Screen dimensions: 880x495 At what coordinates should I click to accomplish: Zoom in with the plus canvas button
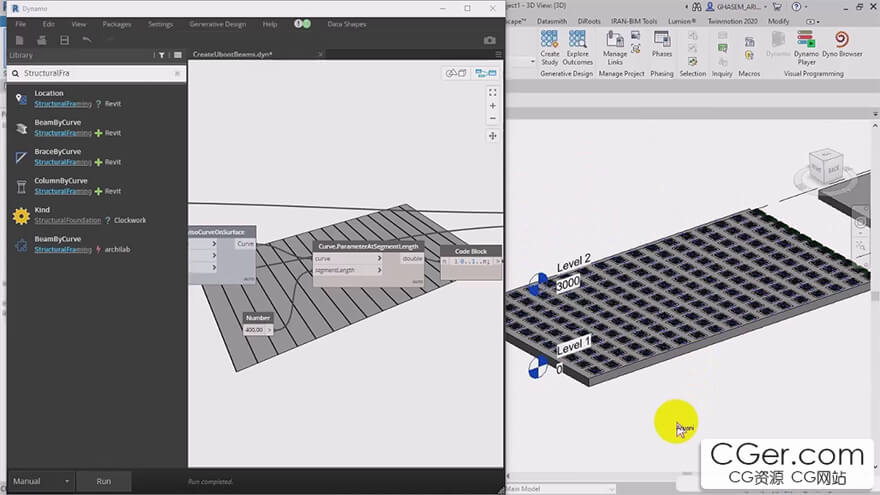coord(492,106)
